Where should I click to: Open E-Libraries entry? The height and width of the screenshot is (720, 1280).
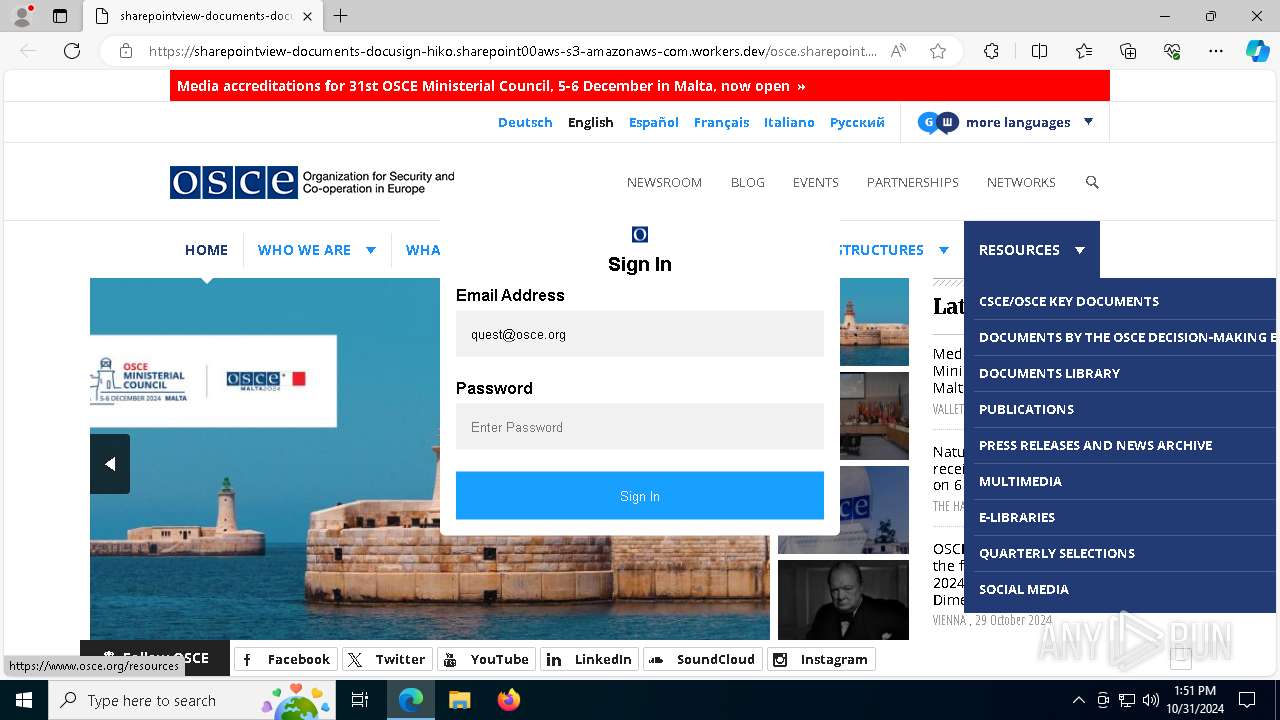click(x=1017, y=517)
